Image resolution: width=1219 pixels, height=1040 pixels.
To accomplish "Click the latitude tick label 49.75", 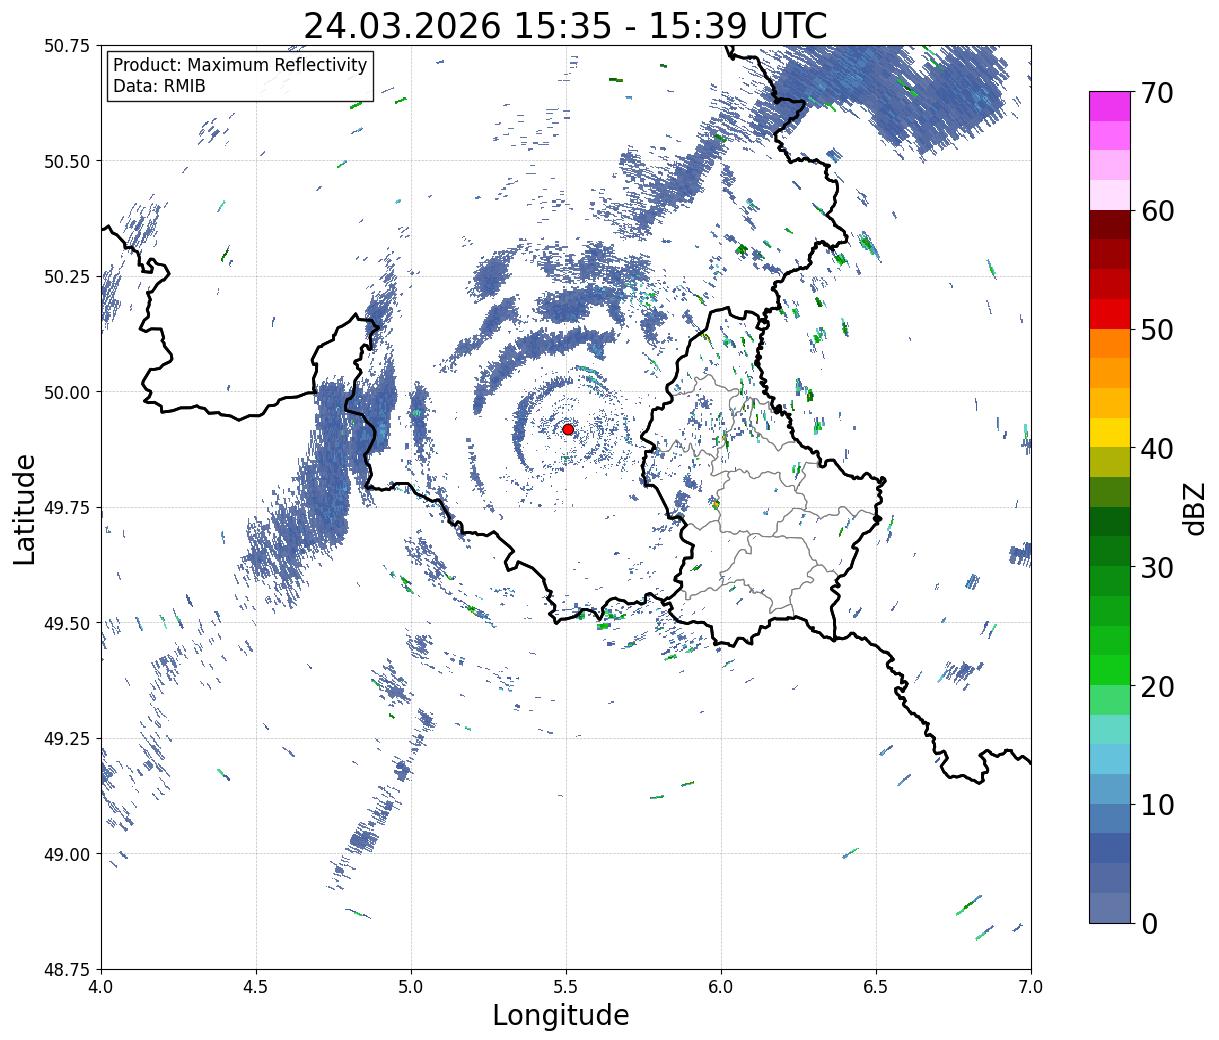I will 67,508.
